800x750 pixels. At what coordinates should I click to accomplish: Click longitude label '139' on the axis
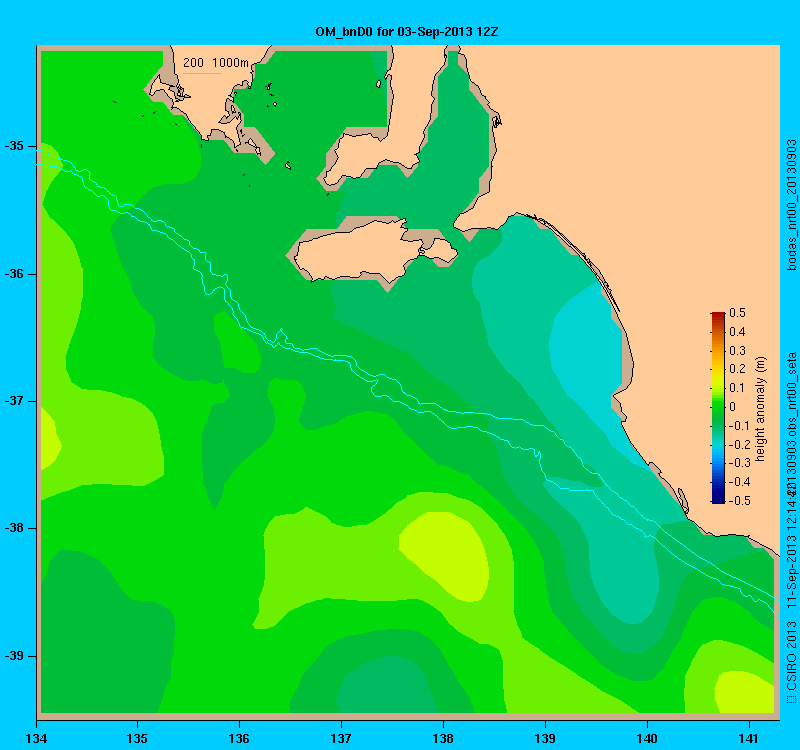(x=545, y=738)
